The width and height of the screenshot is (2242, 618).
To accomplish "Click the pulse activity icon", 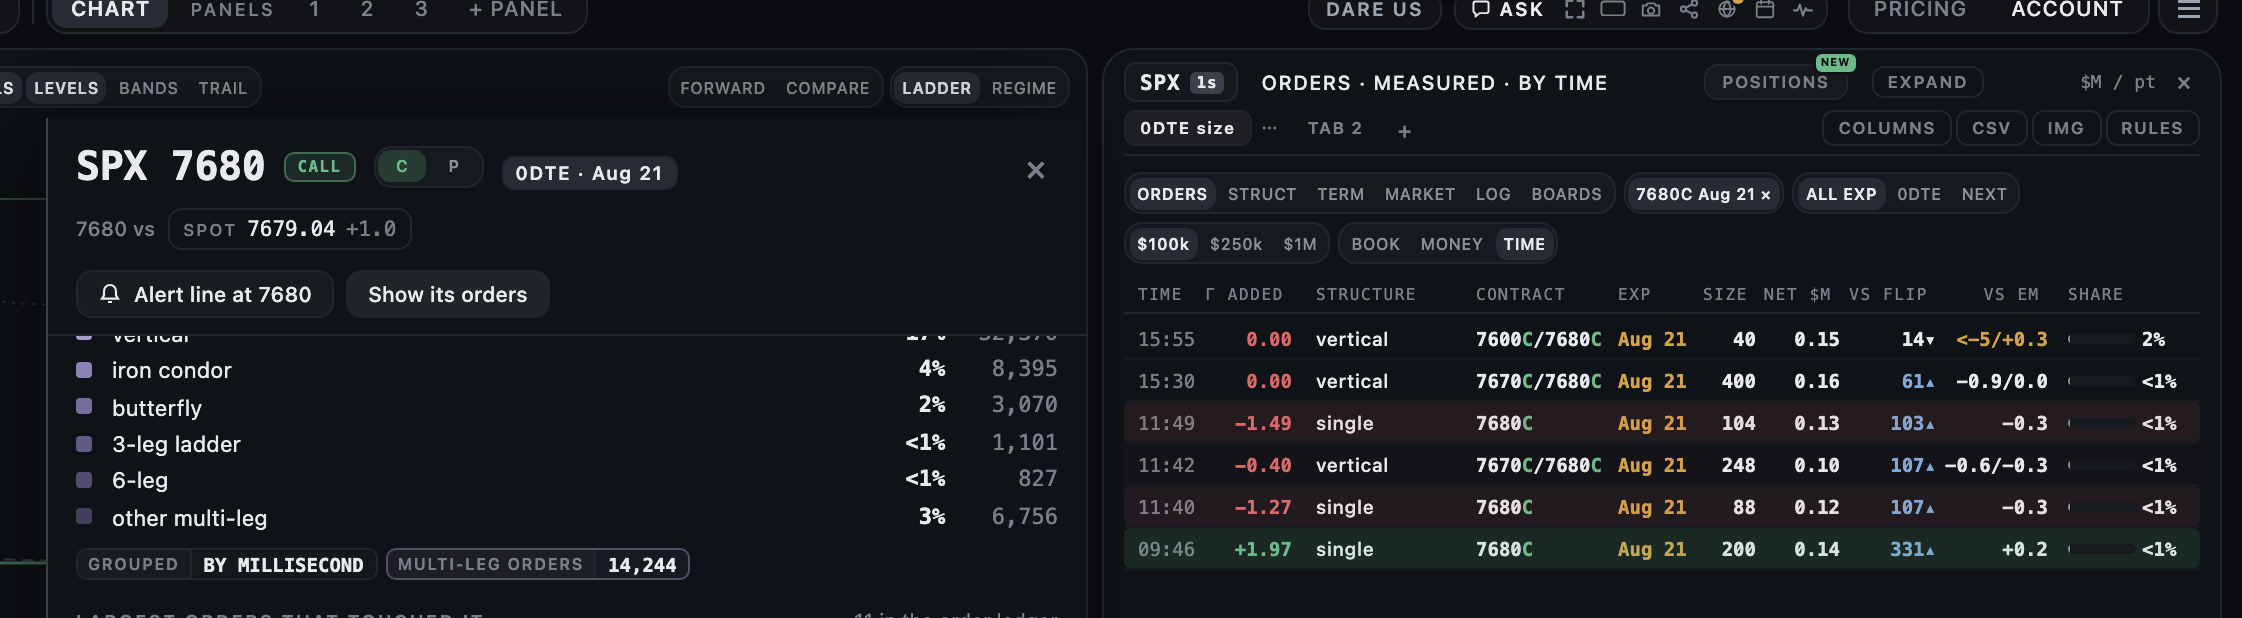I will 1803,10.
